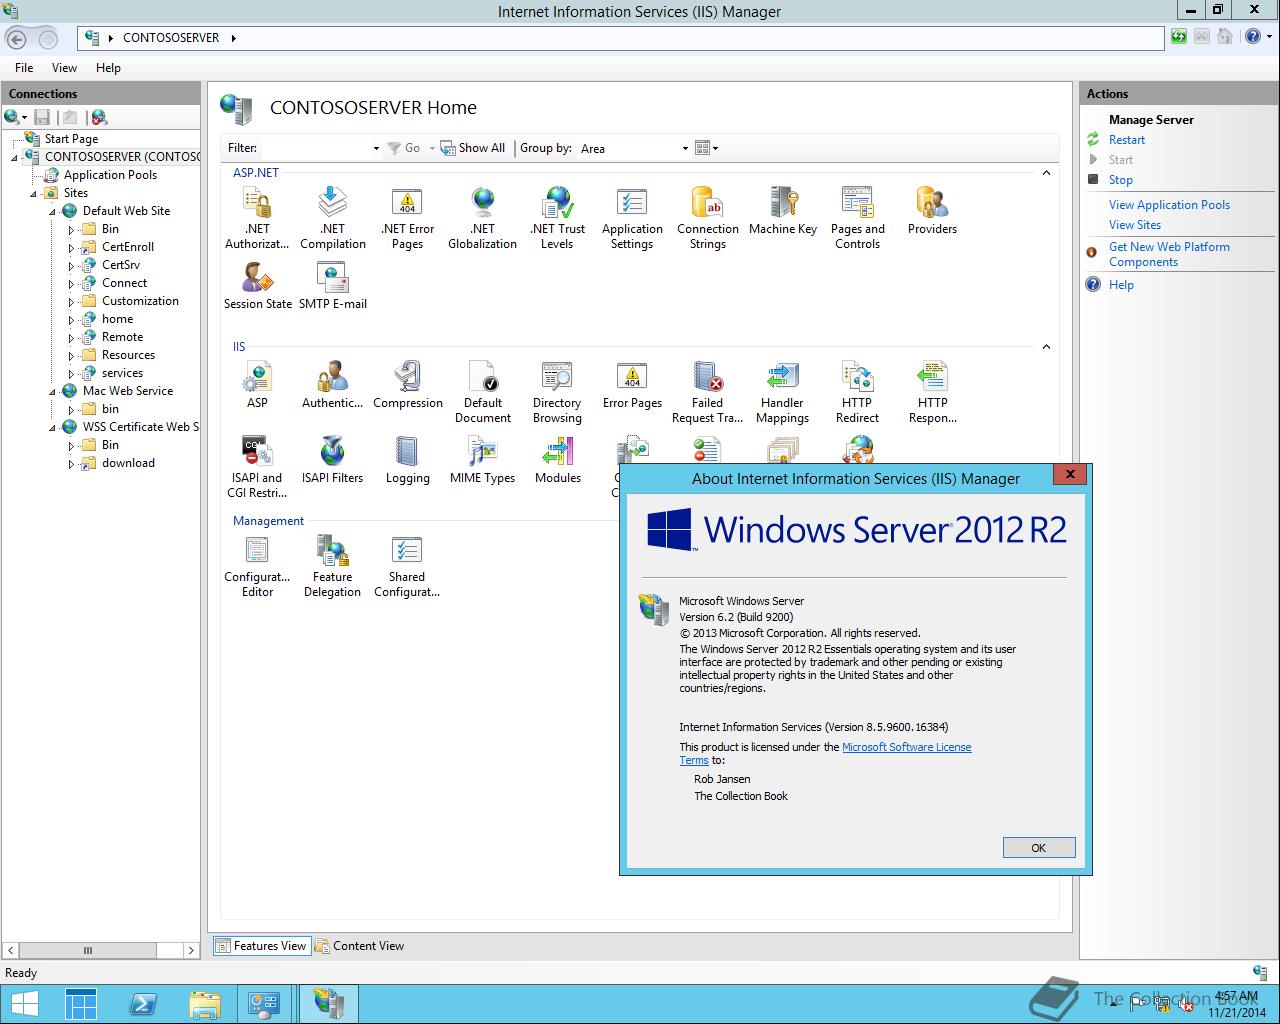Select Application Pools in Connections tree
This screenshot has width=1280, height=1024.
(110, 175)
